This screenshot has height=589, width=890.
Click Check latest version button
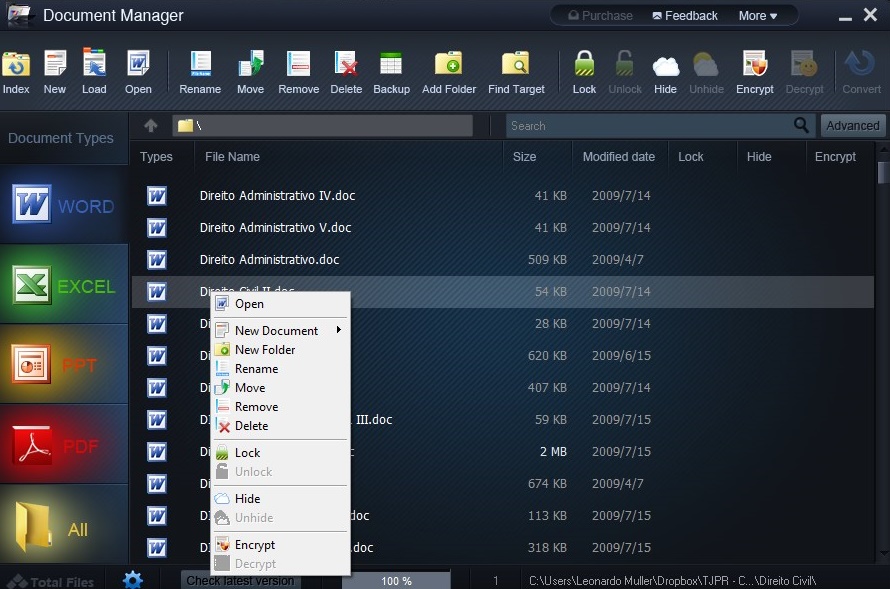coord(241,580)
